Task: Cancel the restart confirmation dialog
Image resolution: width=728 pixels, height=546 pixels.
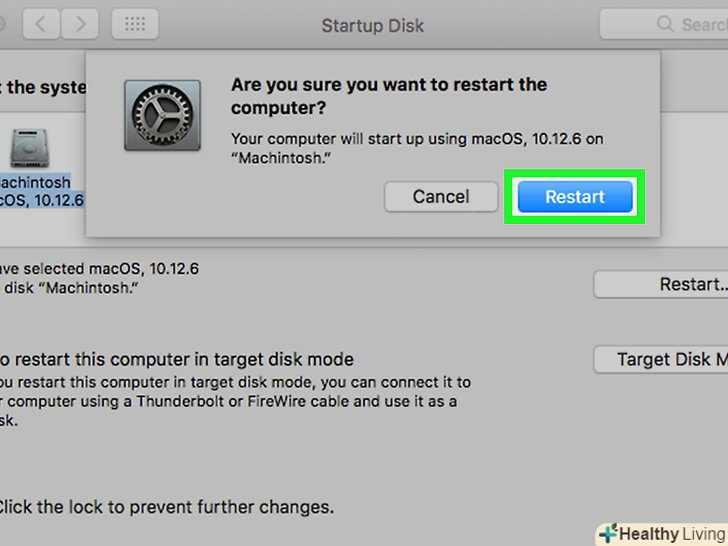Action: point(441,197)
